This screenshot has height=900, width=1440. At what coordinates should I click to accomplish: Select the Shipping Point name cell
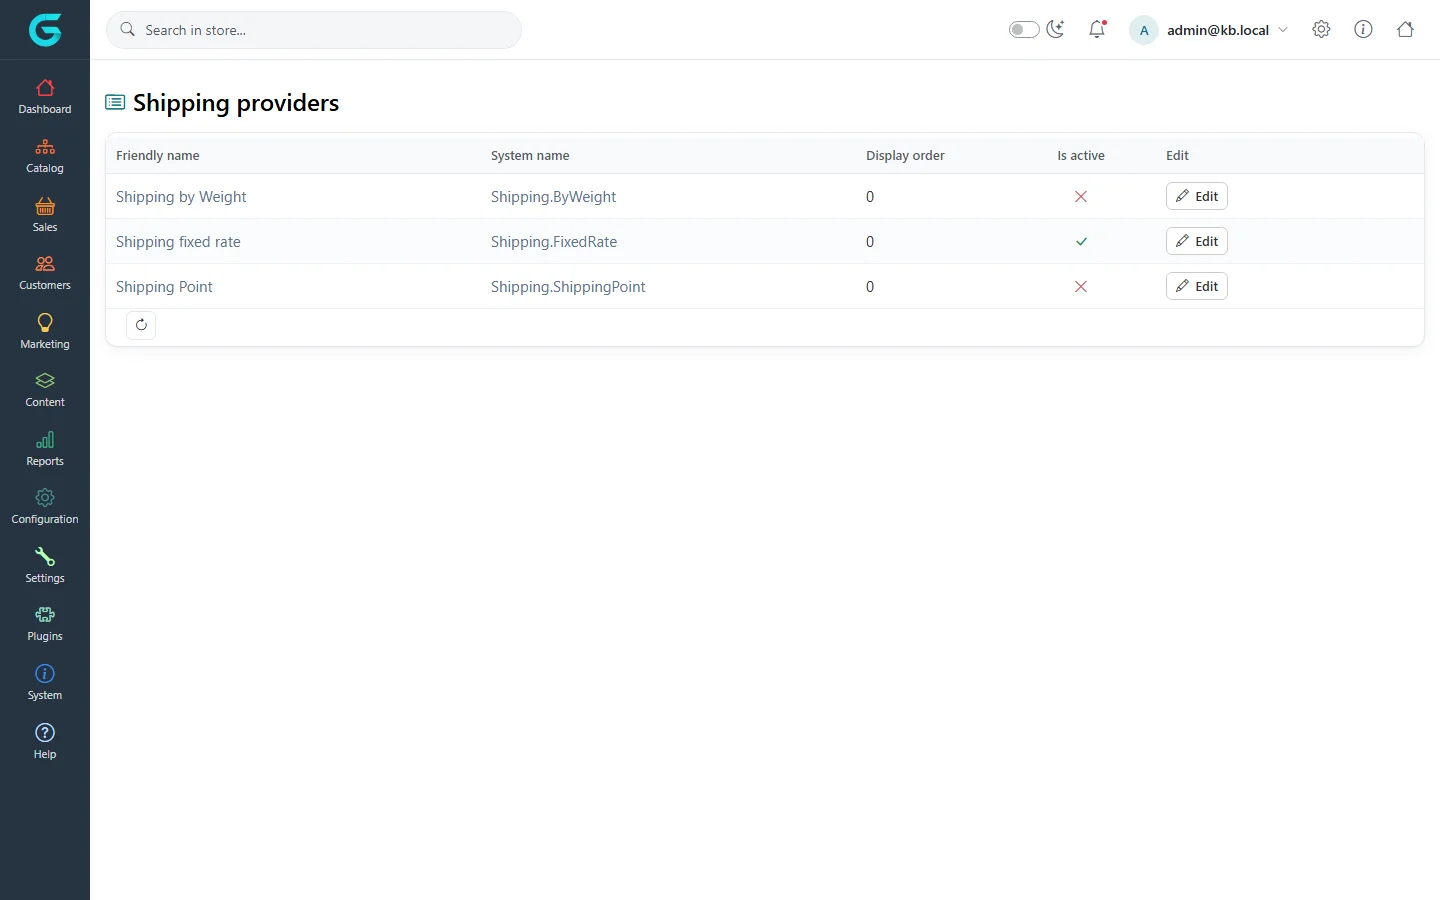click(x=164, y=287)
